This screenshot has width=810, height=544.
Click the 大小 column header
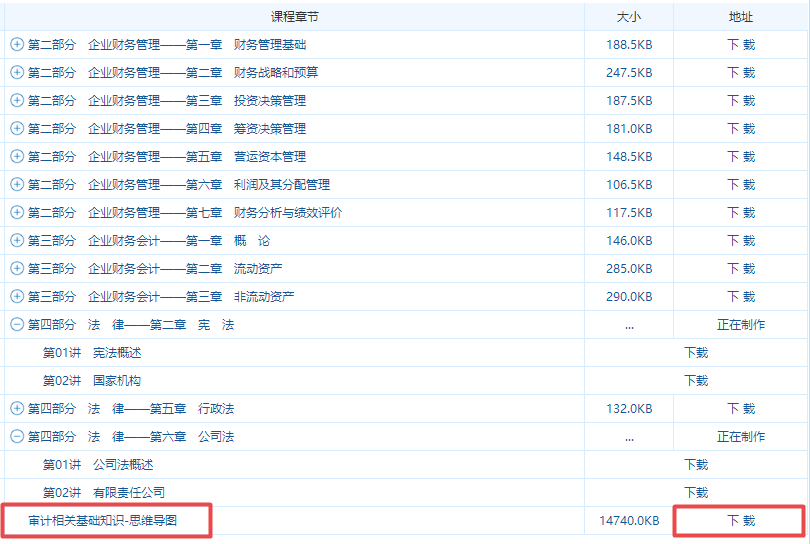(629, 17)
